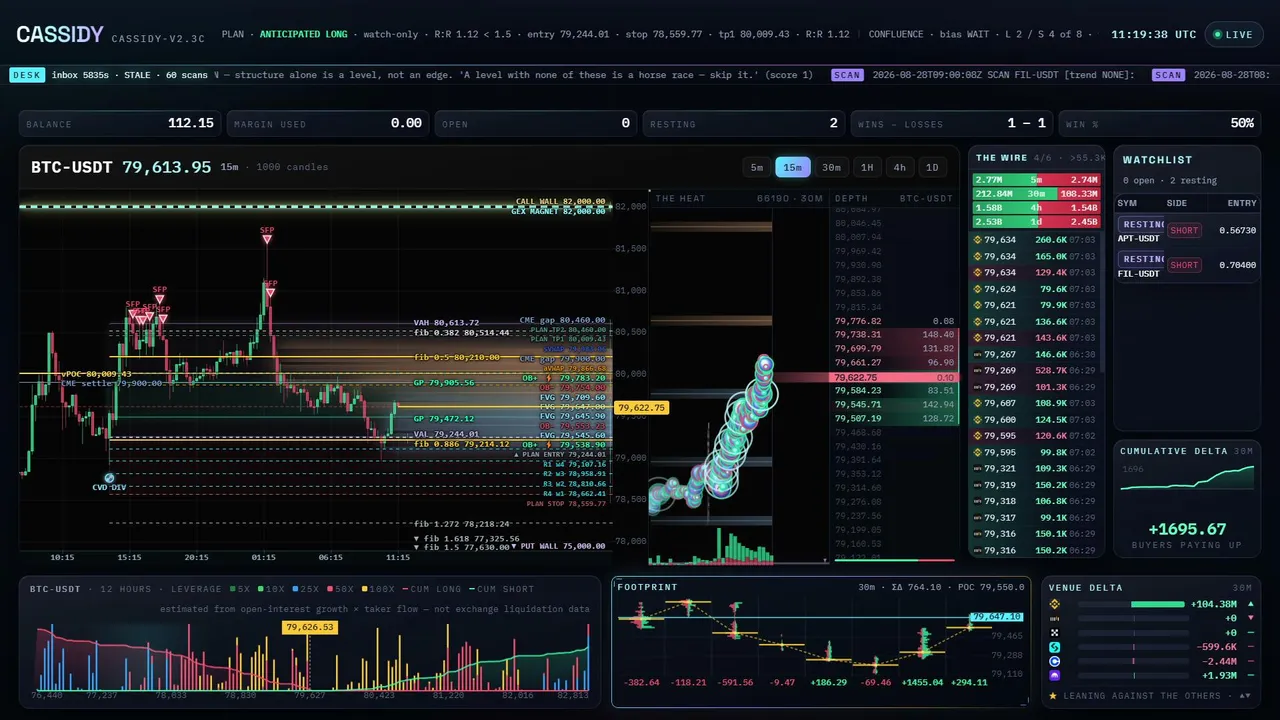Click the fib 1.618 77,325.56 down-arrow label
Image resolution: width=1280 pixels, height=720 pixels.
coord(466,538)
